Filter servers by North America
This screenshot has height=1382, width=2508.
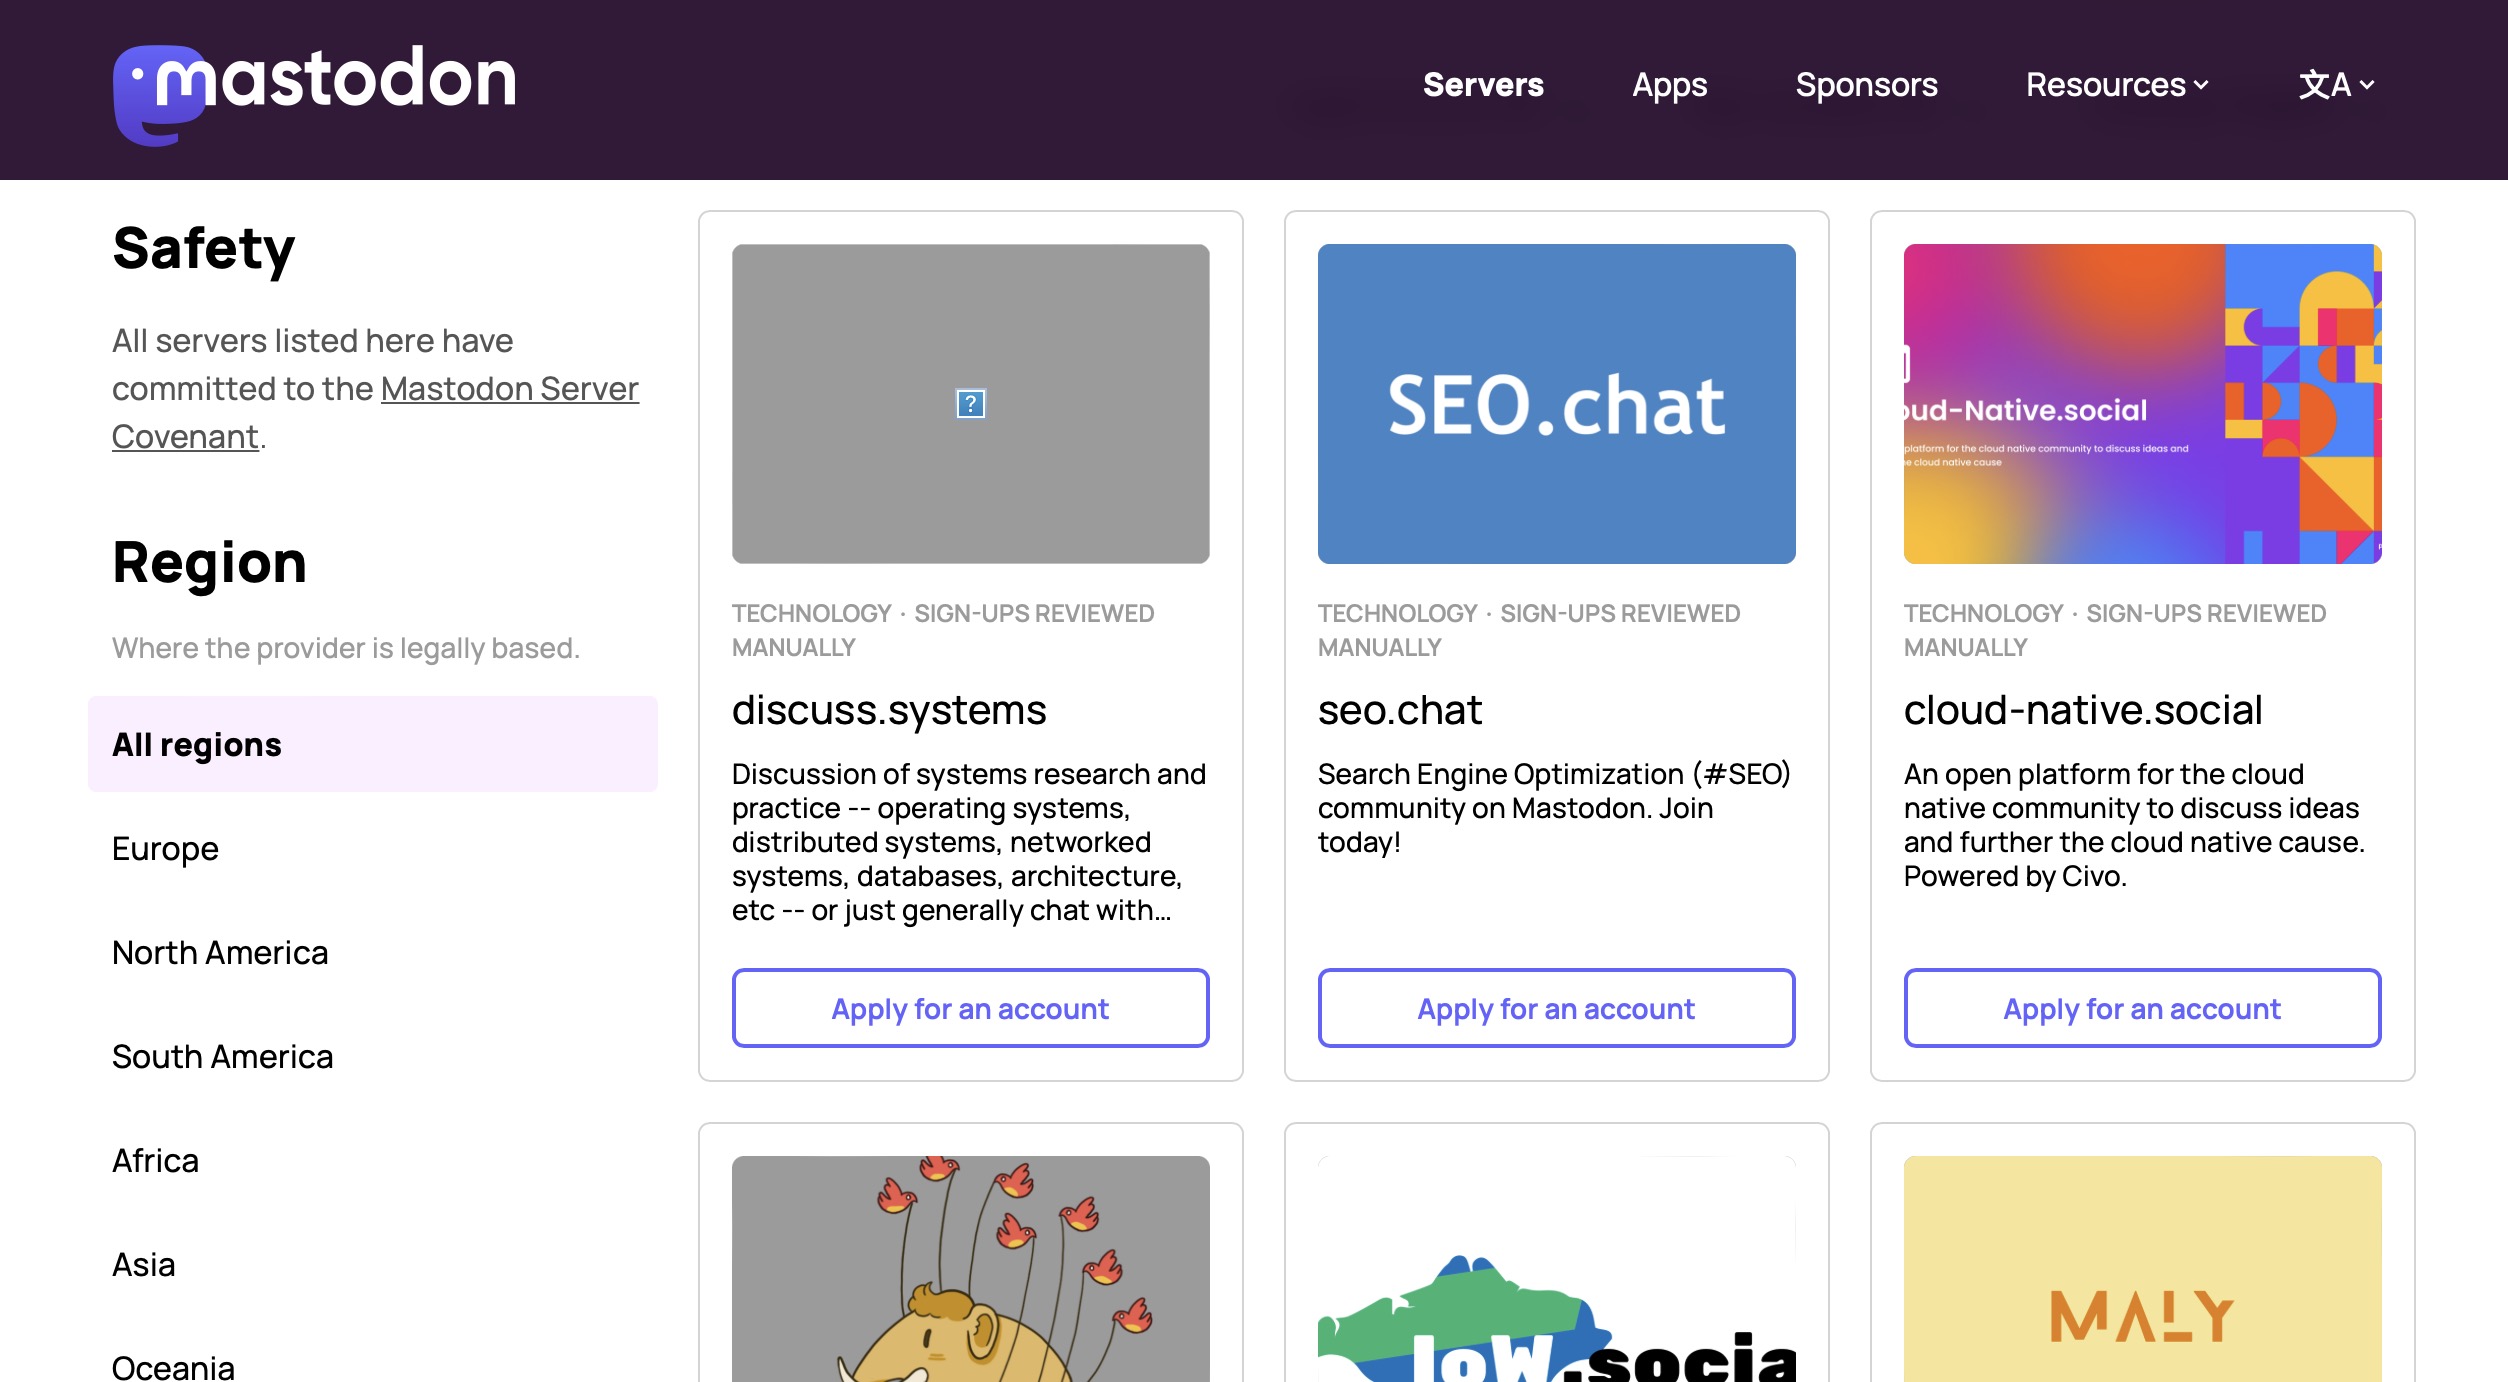tap(220, 953)
